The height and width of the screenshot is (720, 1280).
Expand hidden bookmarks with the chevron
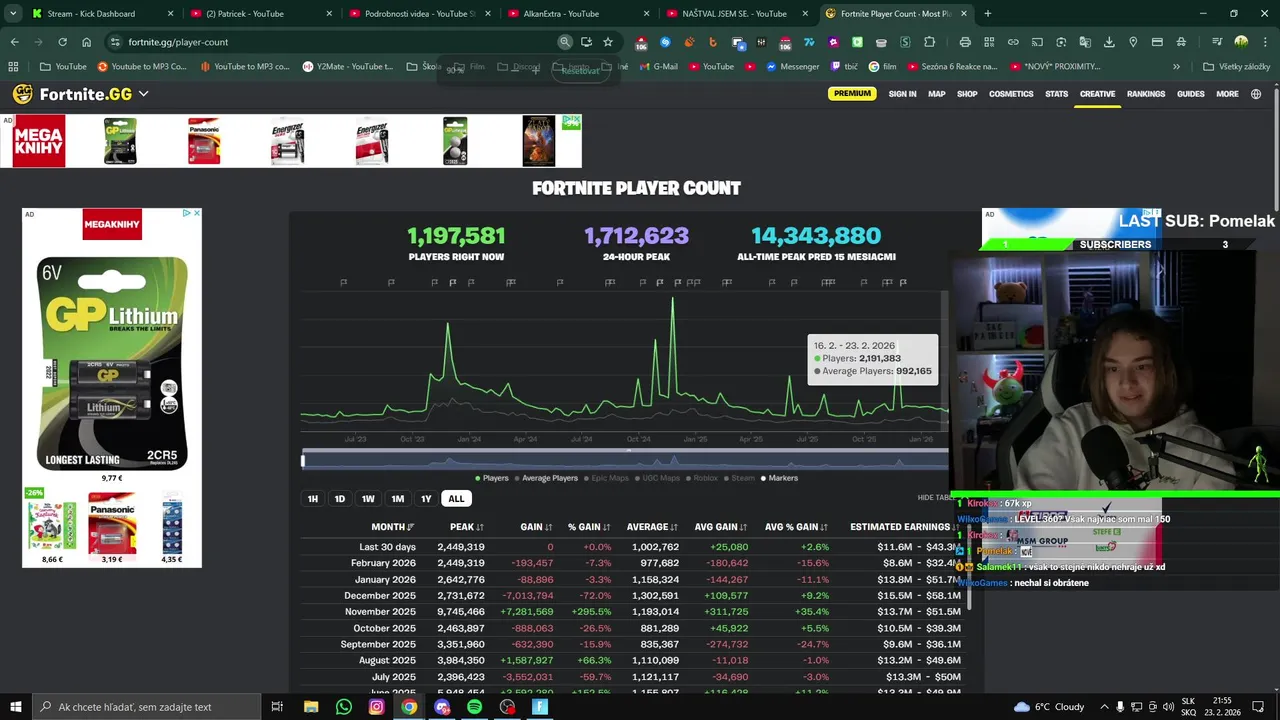coord(1176,67)
